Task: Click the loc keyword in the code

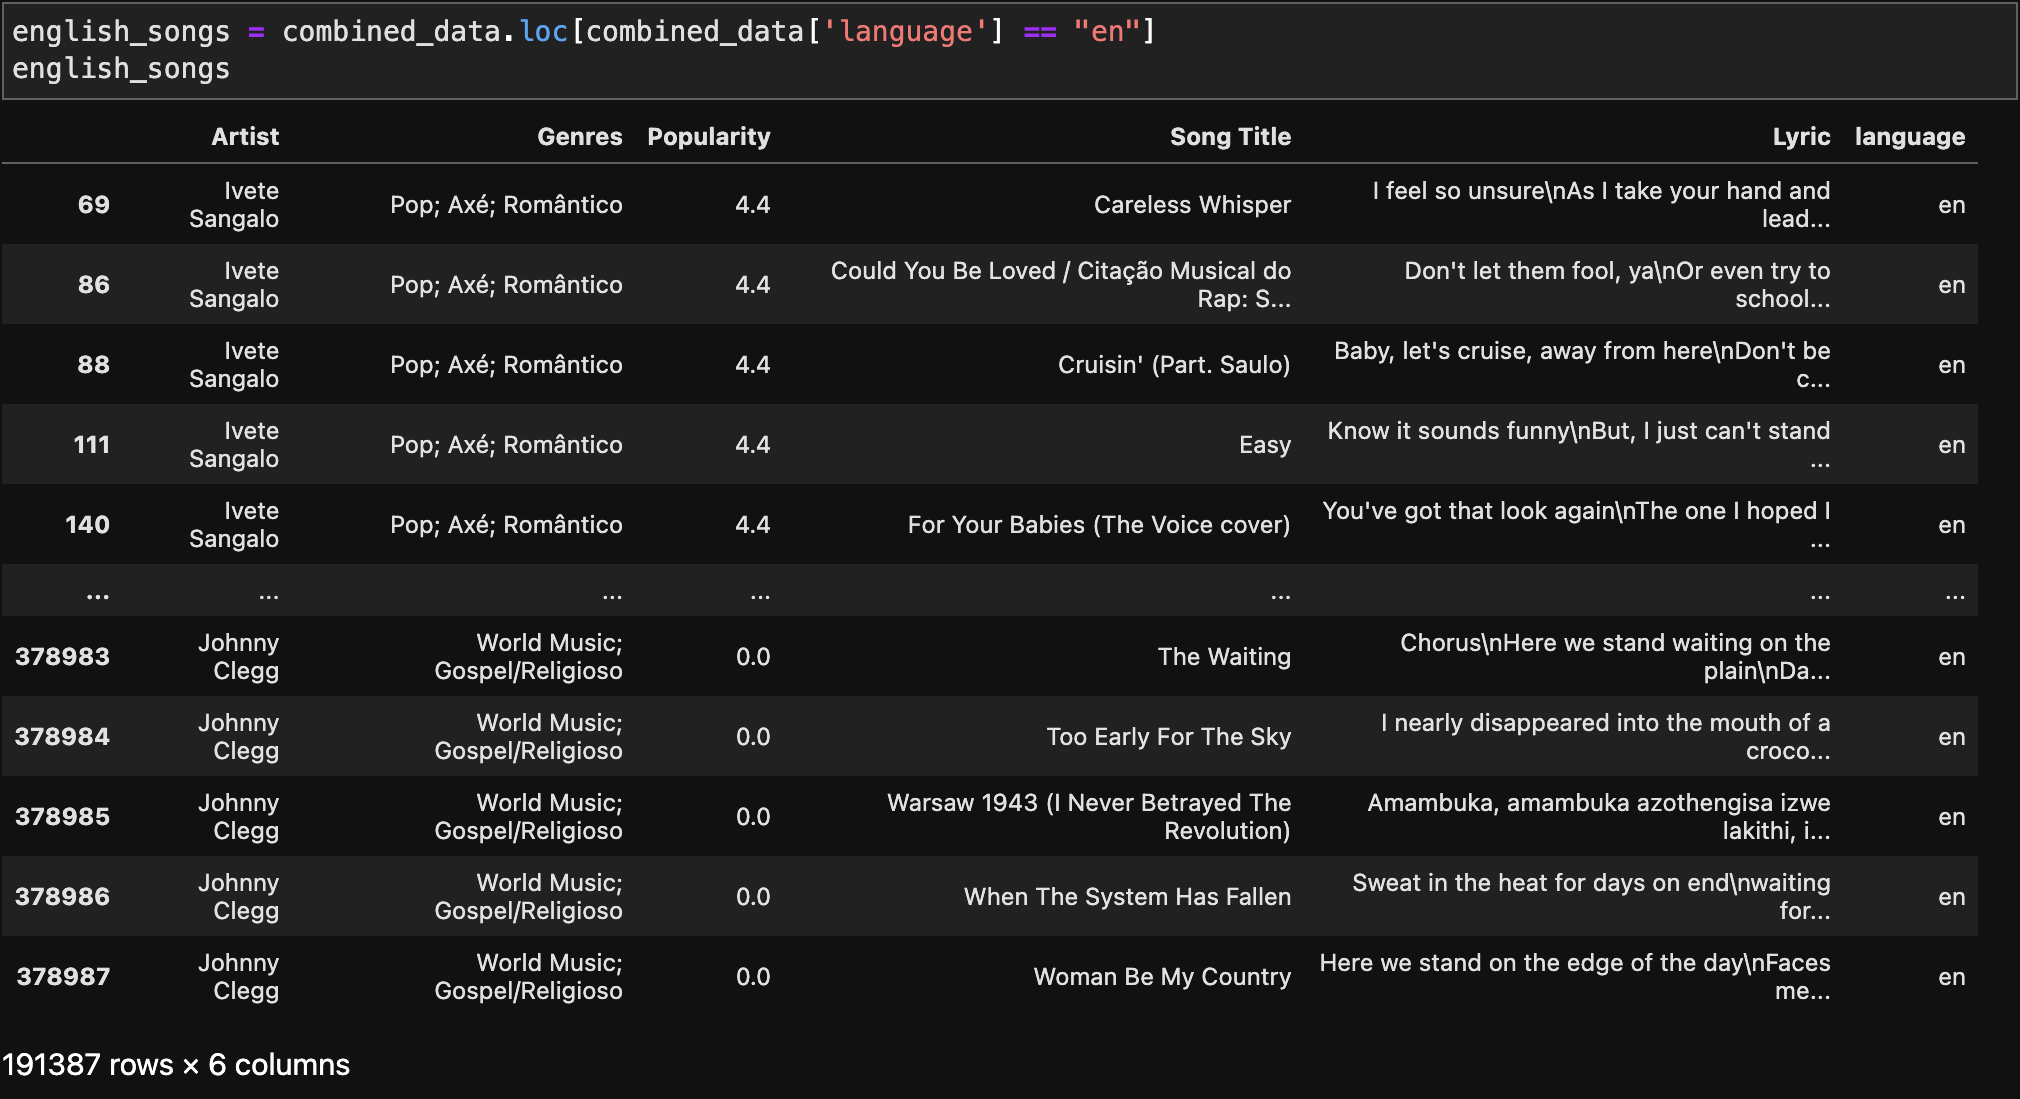Action: point(543,31)
